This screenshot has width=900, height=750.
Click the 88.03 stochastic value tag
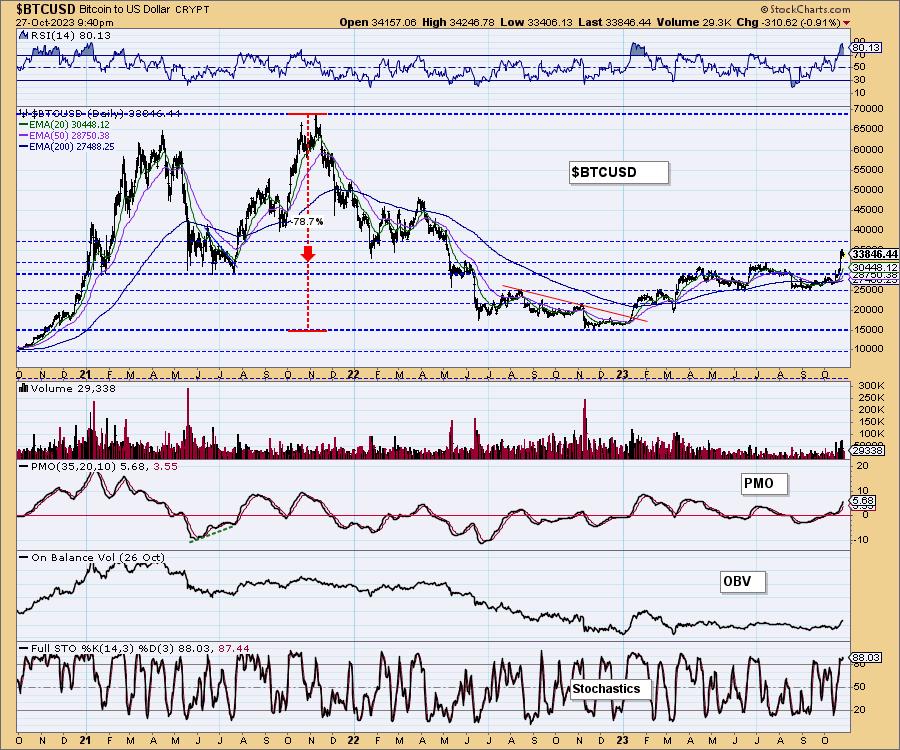[866, 658]
